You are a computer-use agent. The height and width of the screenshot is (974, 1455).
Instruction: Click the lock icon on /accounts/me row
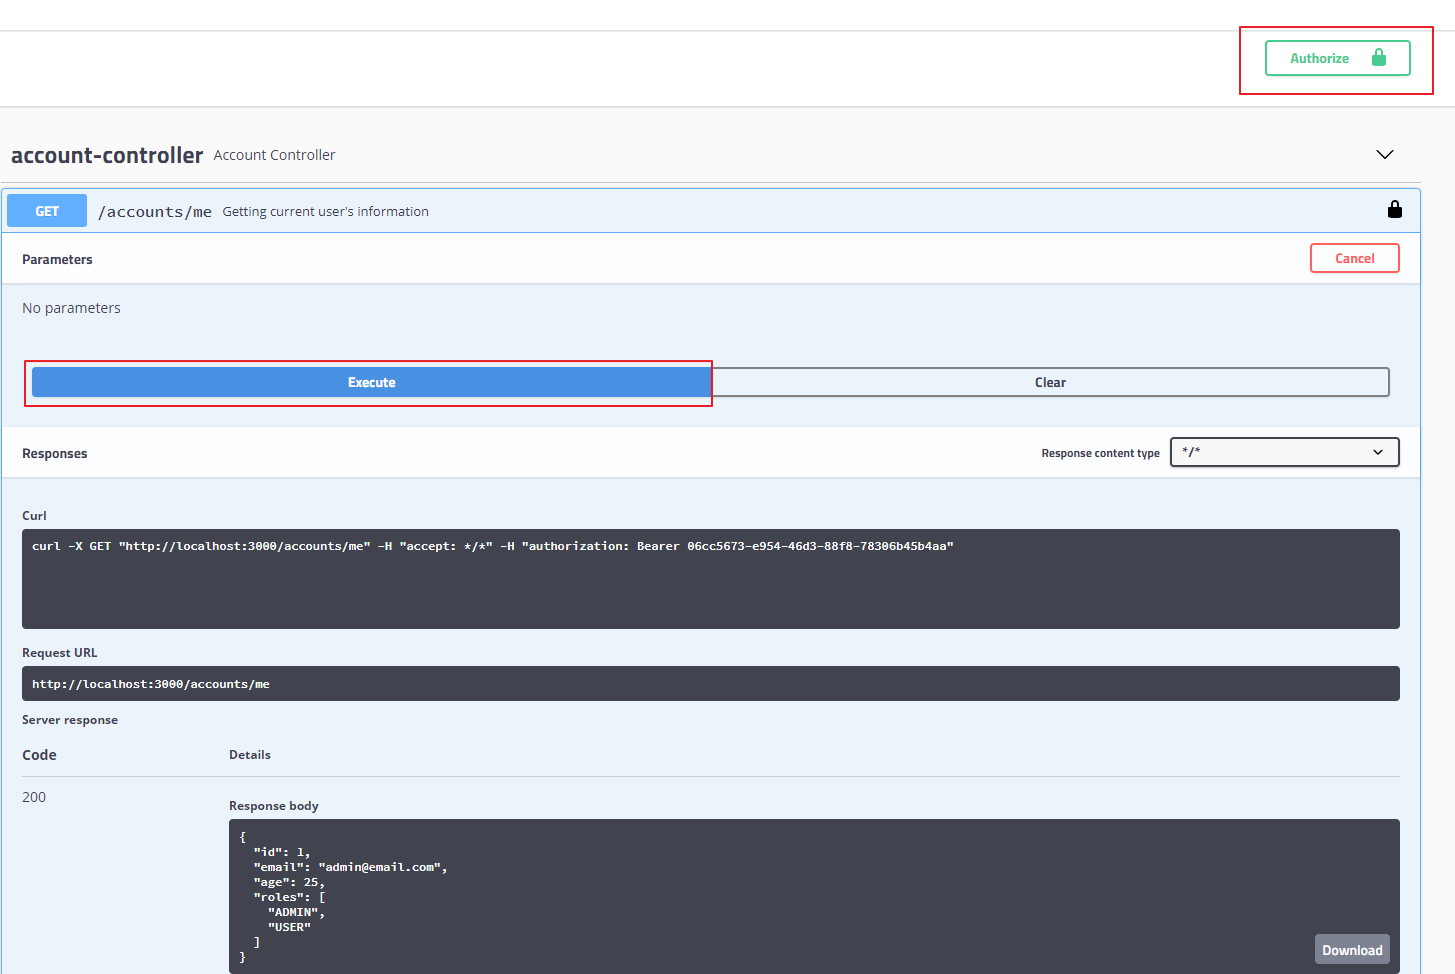click(1395, 209)
